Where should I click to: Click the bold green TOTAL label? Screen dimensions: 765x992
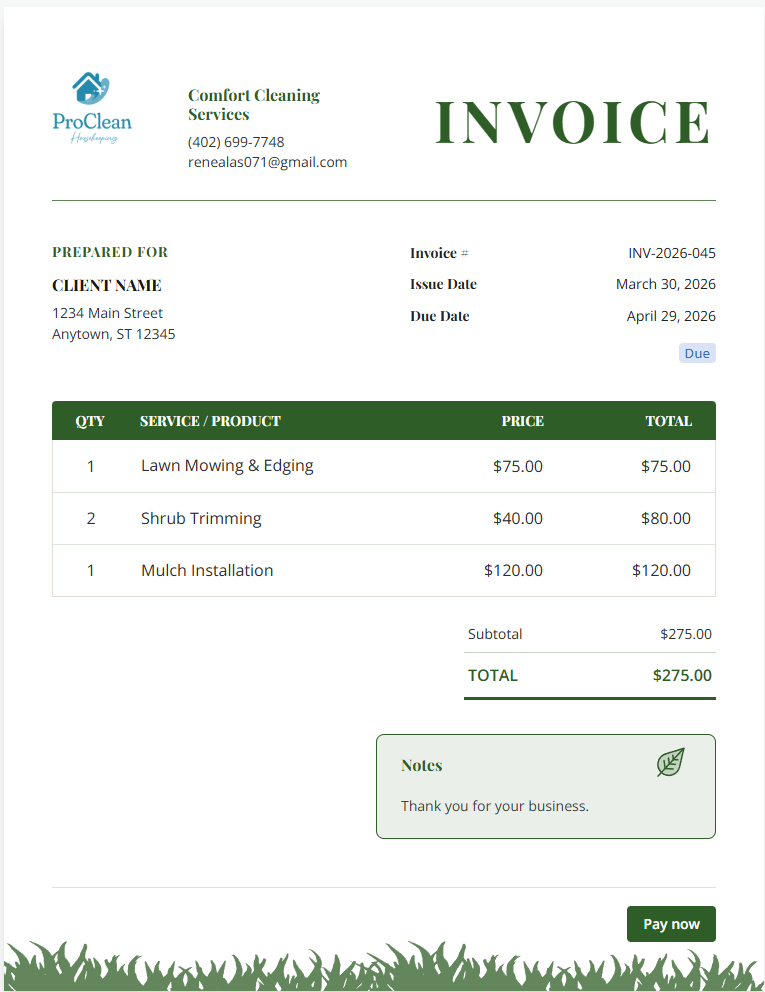coord(493,675)
